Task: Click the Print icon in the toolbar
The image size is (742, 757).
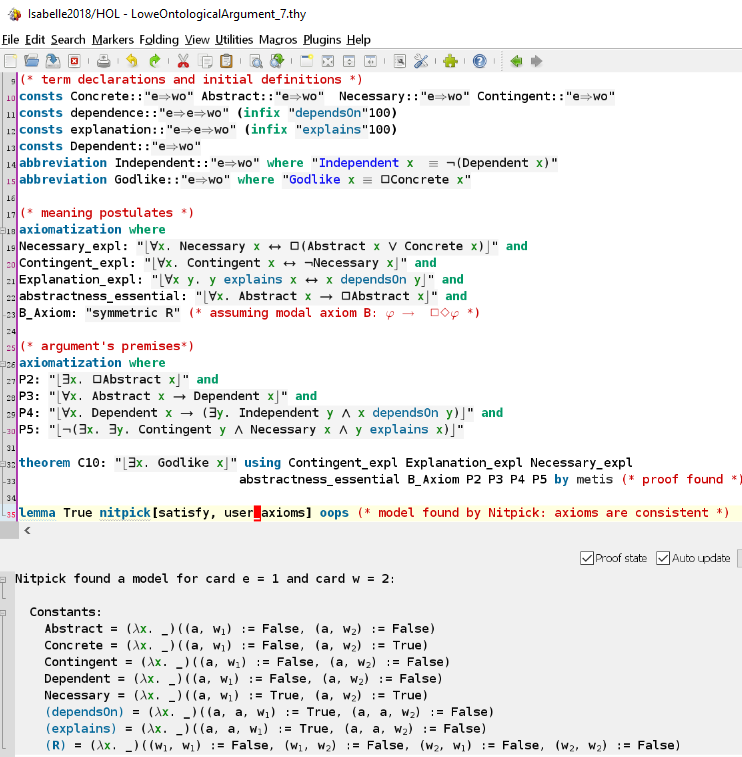Action: (x=103, y=61)
